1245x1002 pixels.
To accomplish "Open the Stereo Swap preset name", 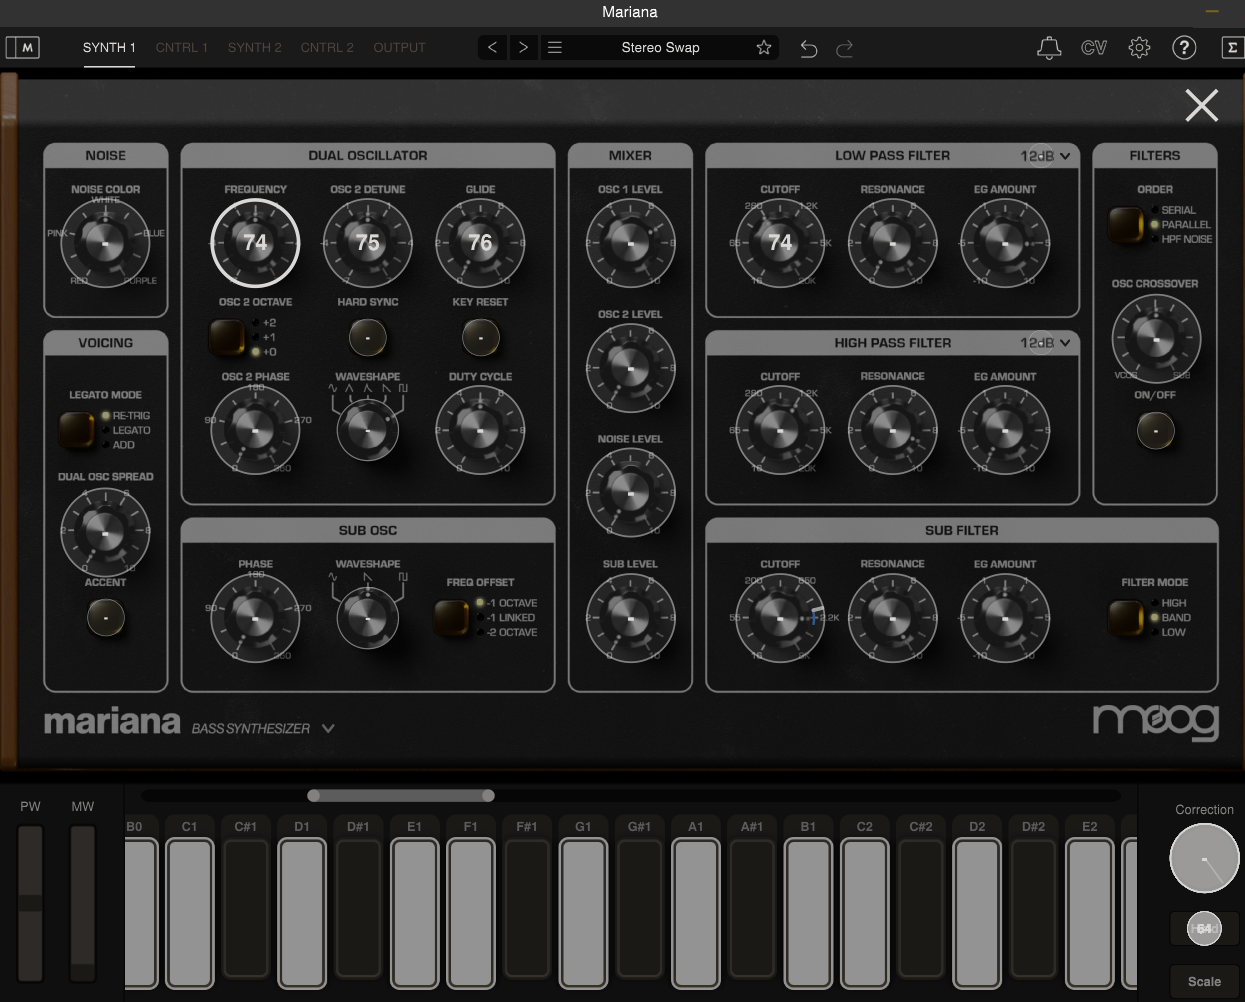I will [x=660, y=47].
